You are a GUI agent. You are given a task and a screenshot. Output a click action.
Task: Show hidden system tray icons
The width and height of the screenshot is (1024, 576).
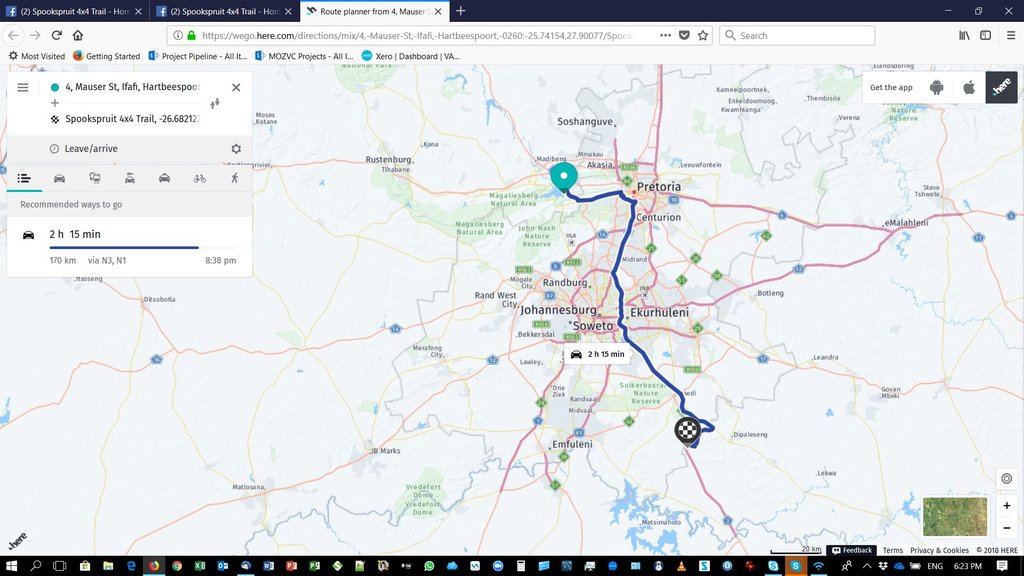(x=867, y=566)
